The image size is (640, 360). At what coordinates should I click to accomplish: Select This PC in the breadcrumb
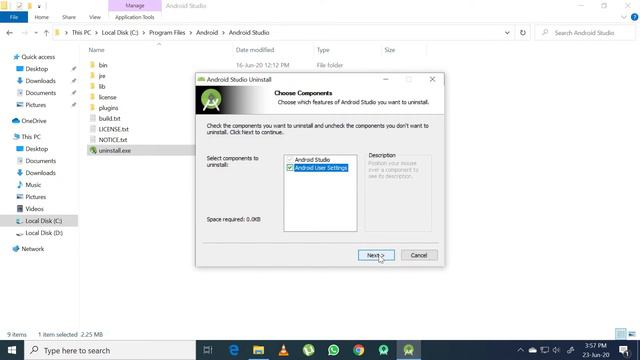coord(81,33)
